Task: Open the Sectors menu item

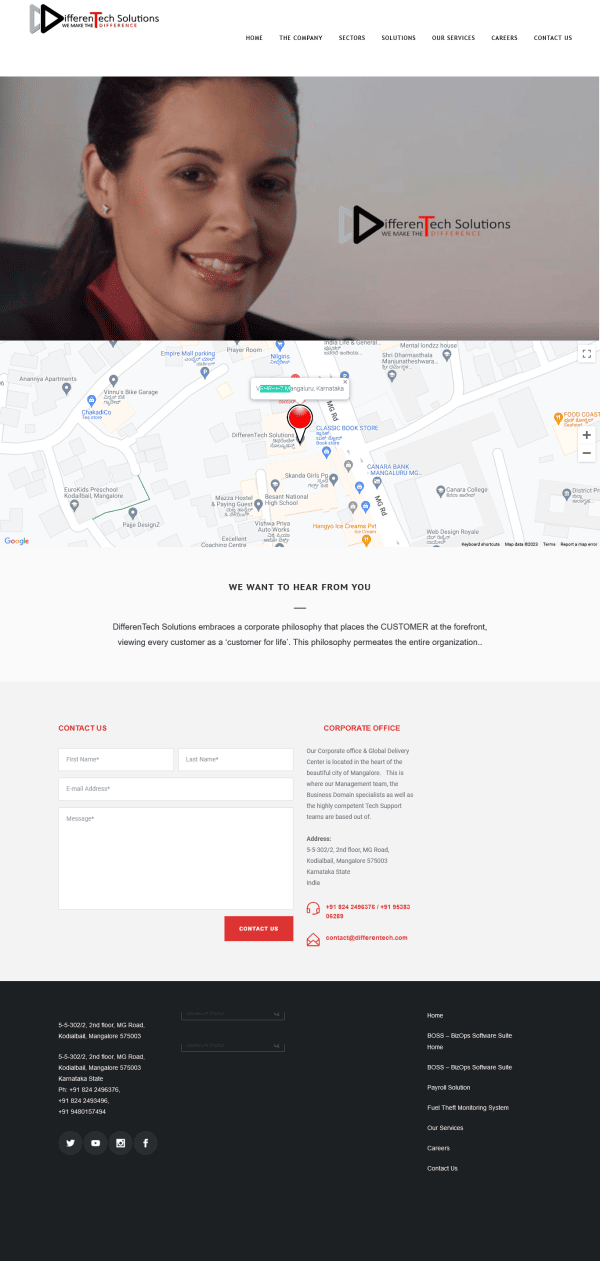Action: point(352,38)
